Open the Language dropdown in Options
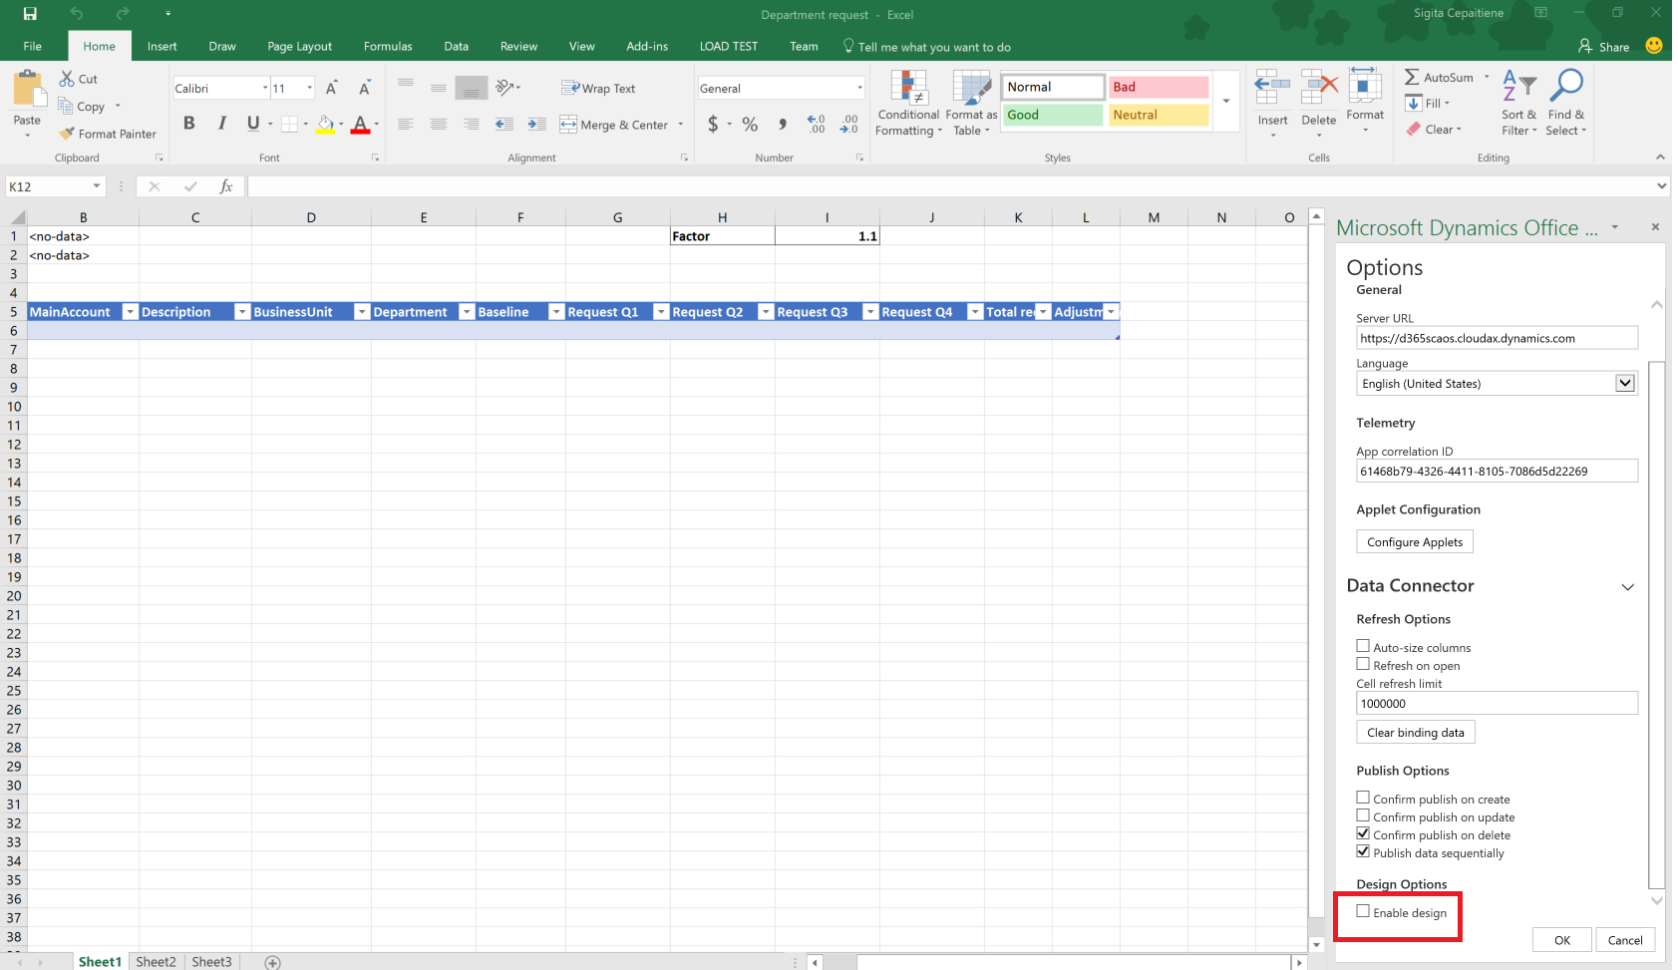 pyautogui.click(x=1626, y=383)
